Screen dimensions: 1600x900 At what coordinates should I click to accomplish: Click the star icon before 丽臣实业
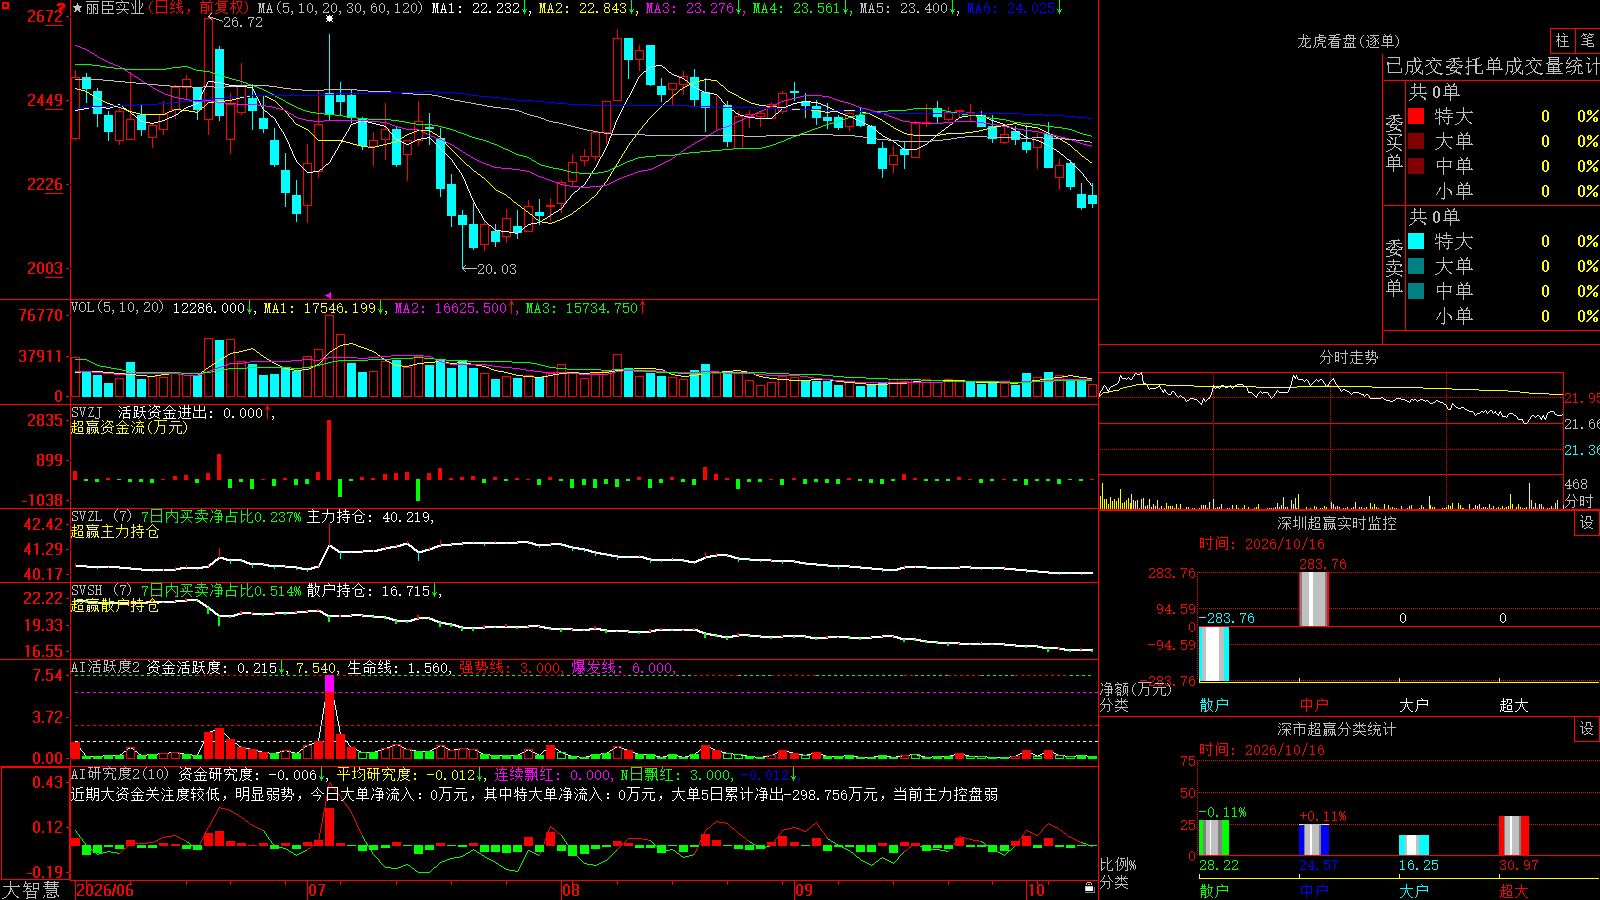tap(78, 8)
